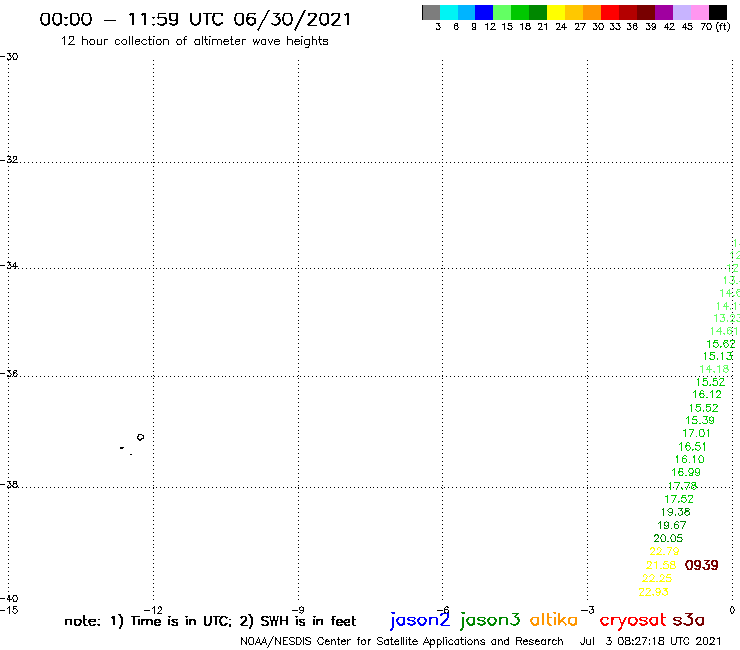Click the red cryosat satellite label
The height and width of the screenshot is (650, 740).
pos(633,620)
